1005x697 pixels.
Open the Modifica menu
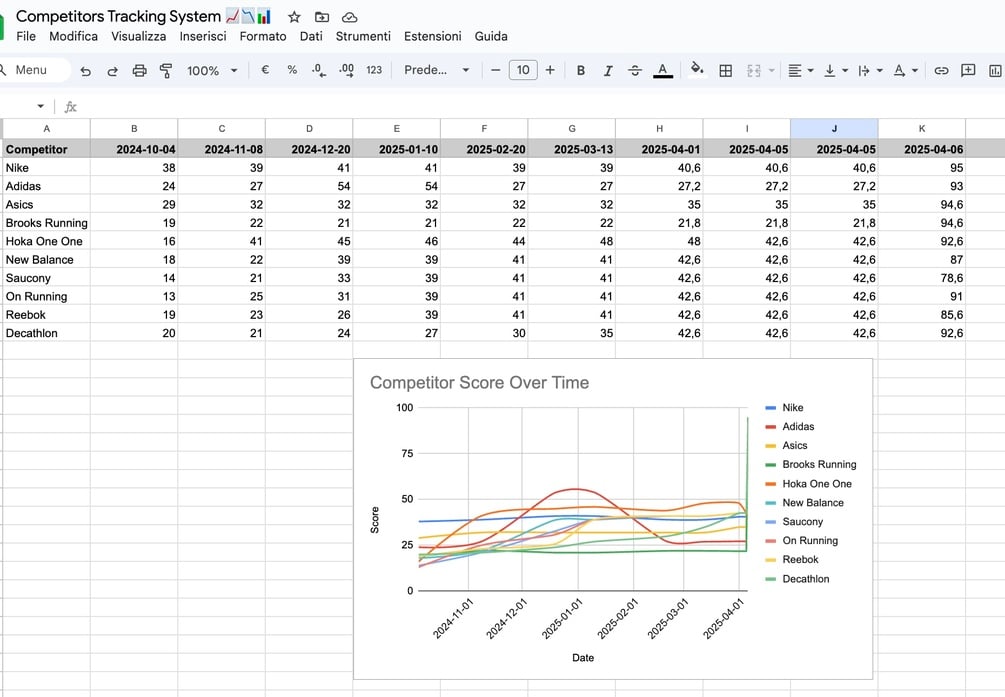(74, 37)
